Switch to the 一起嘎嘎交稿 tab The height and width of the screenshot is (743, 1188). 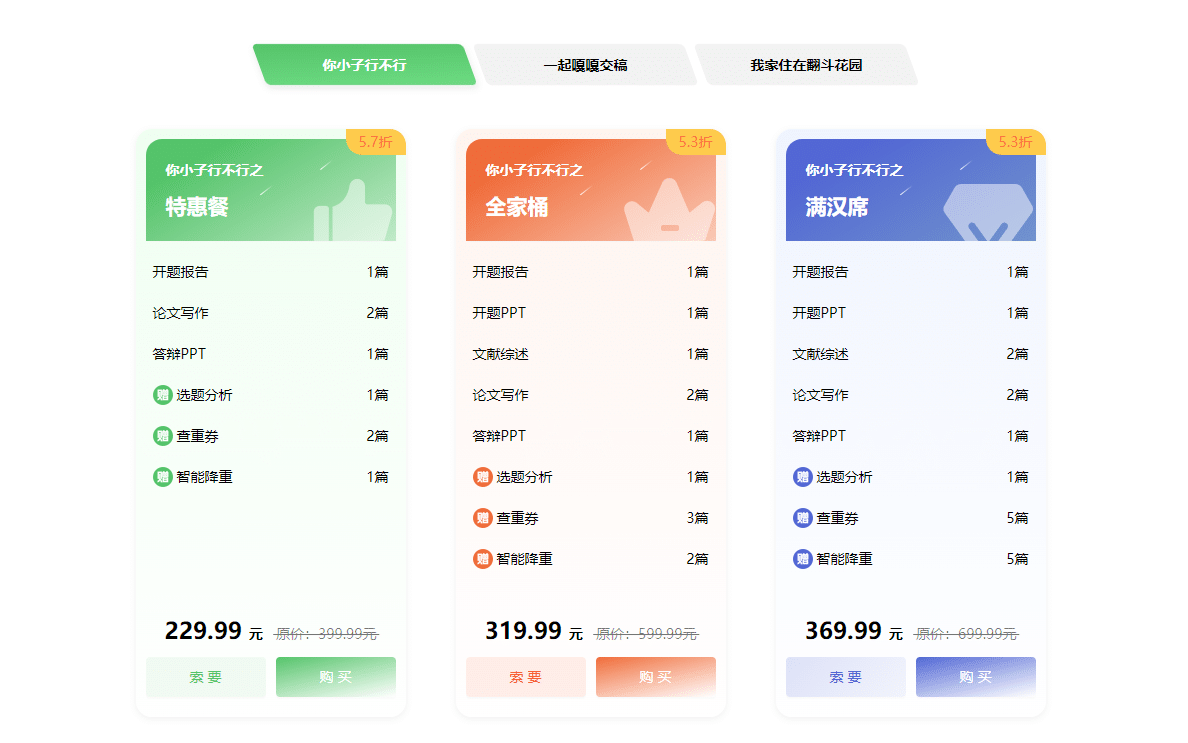tap(588, 64)
